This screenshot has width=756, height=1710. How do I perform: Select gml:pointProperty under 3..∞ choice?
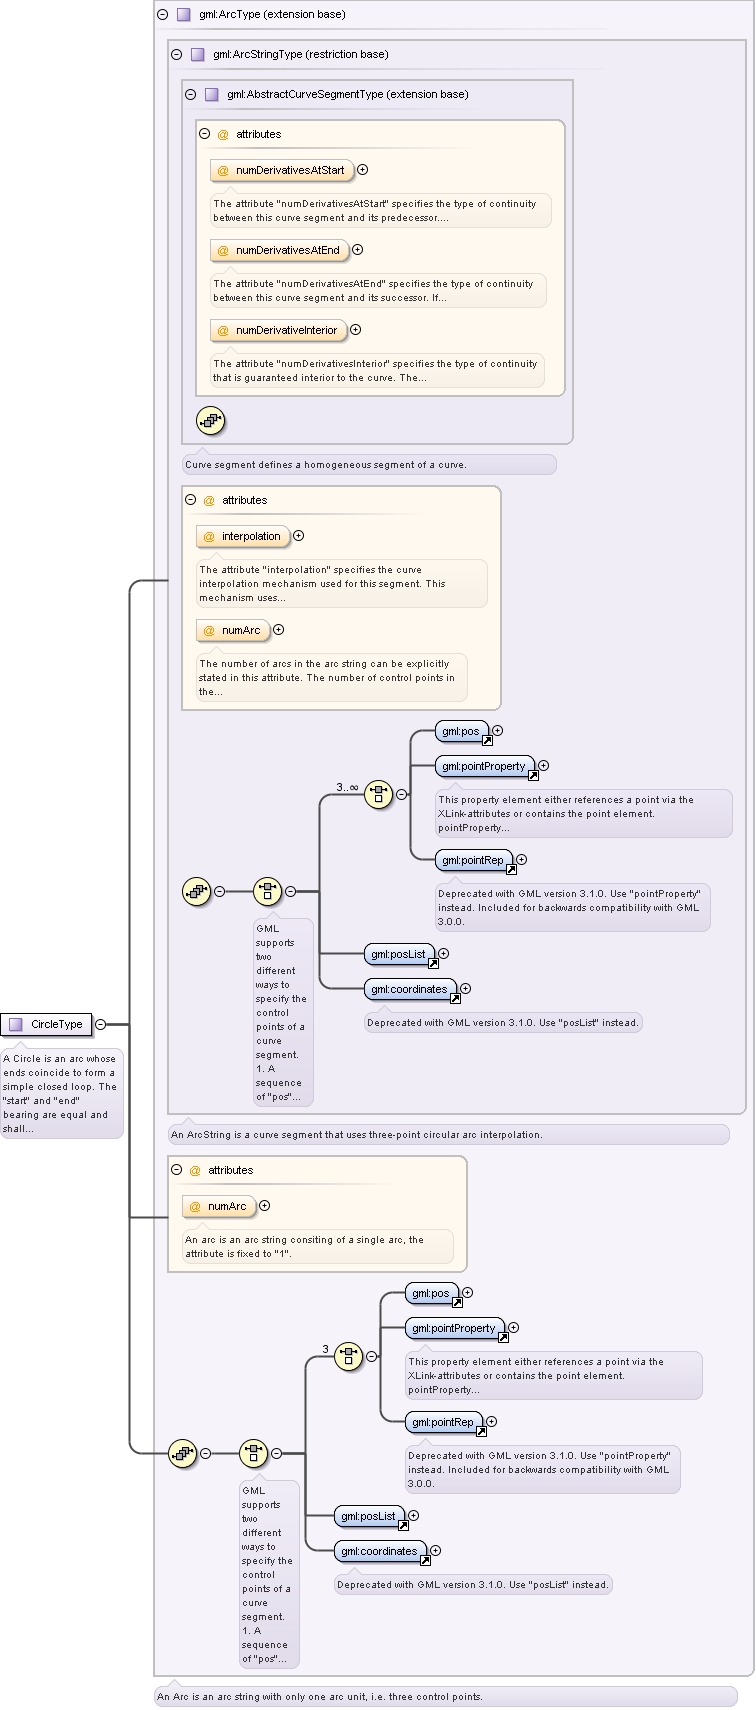[x=485, y=767]
